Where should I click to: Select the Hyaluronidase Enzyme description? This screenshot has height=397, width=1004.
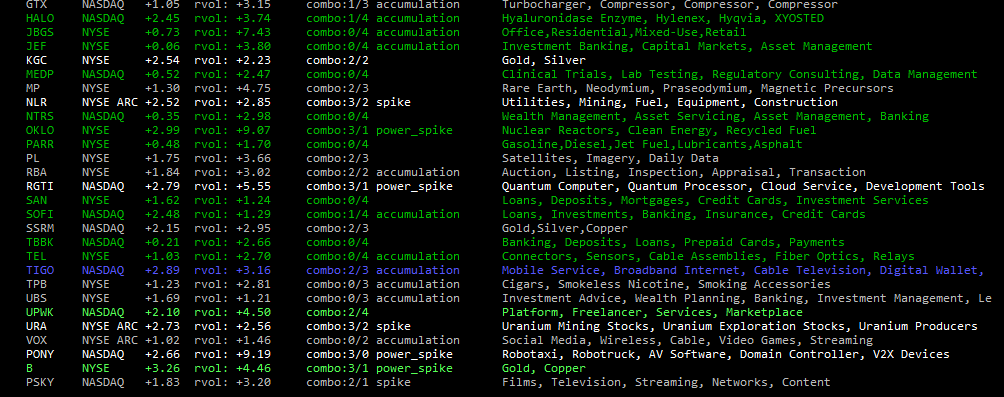tap(663, 19)
